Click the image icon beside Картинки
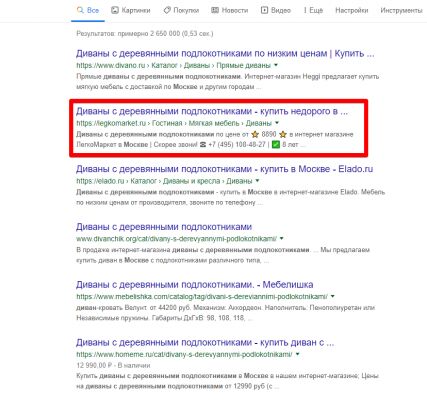This screenshot has height=400, width=427. pos(115,10)
